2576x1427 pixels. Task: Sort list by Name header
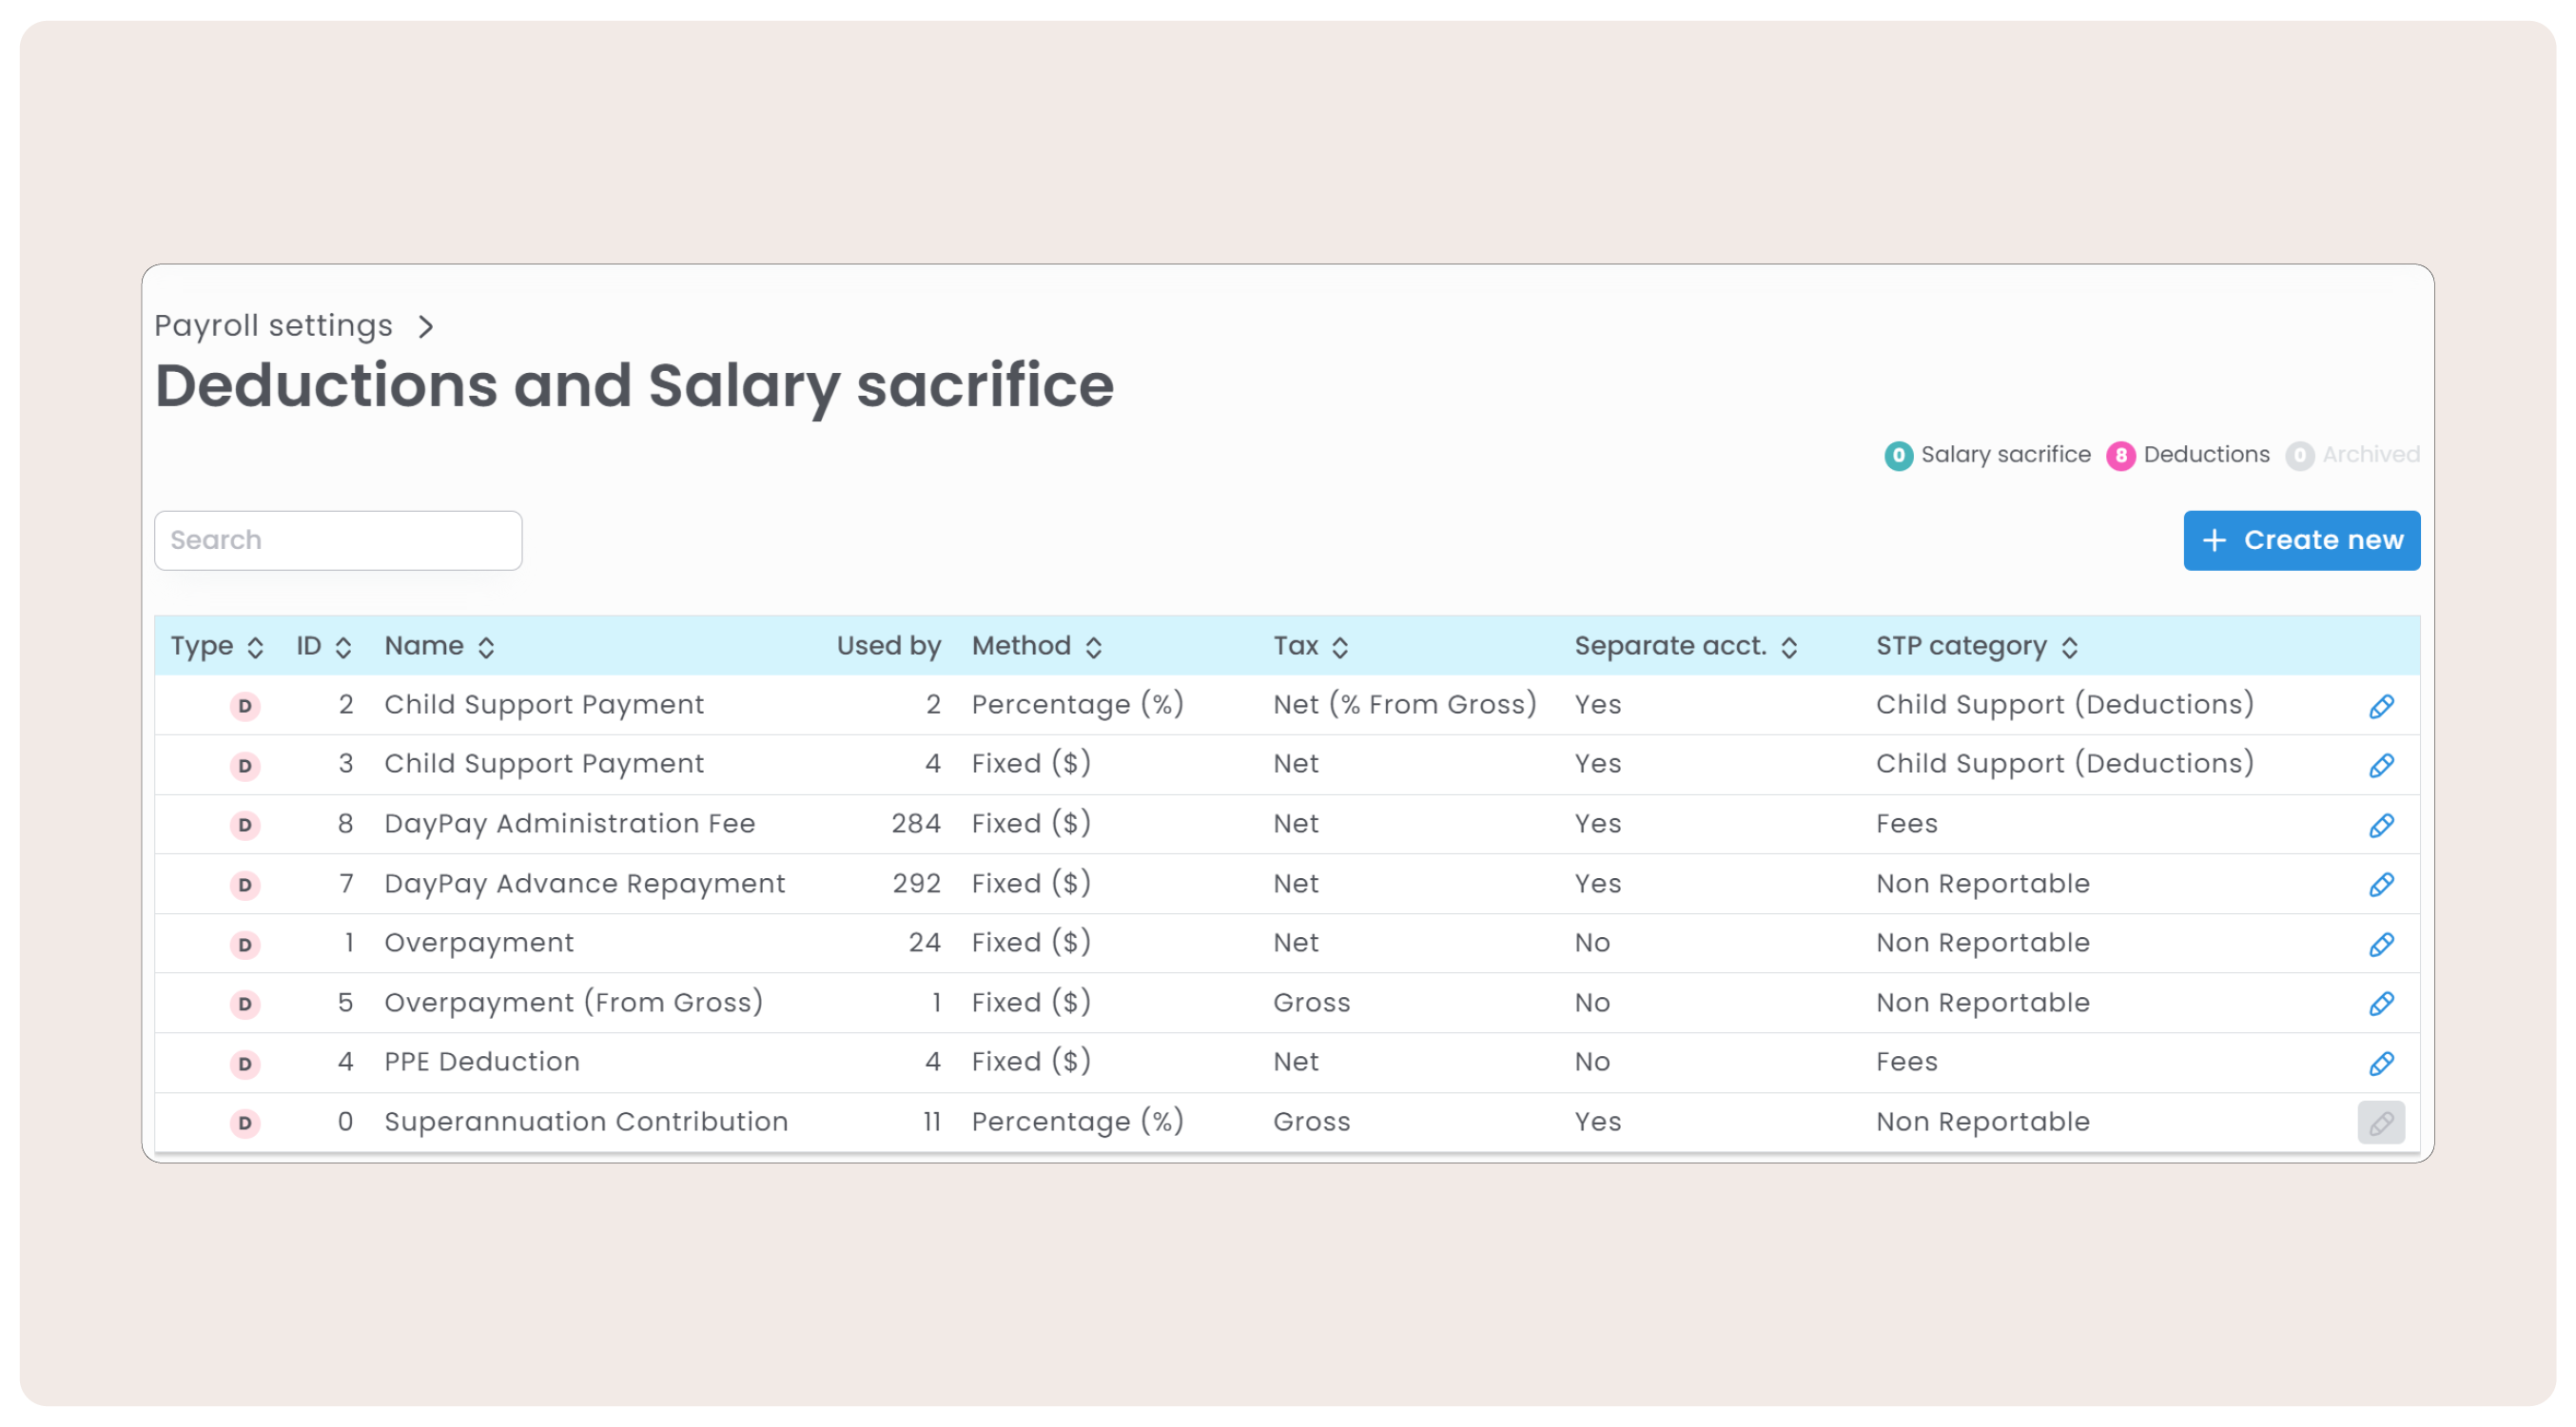(439, 646)
